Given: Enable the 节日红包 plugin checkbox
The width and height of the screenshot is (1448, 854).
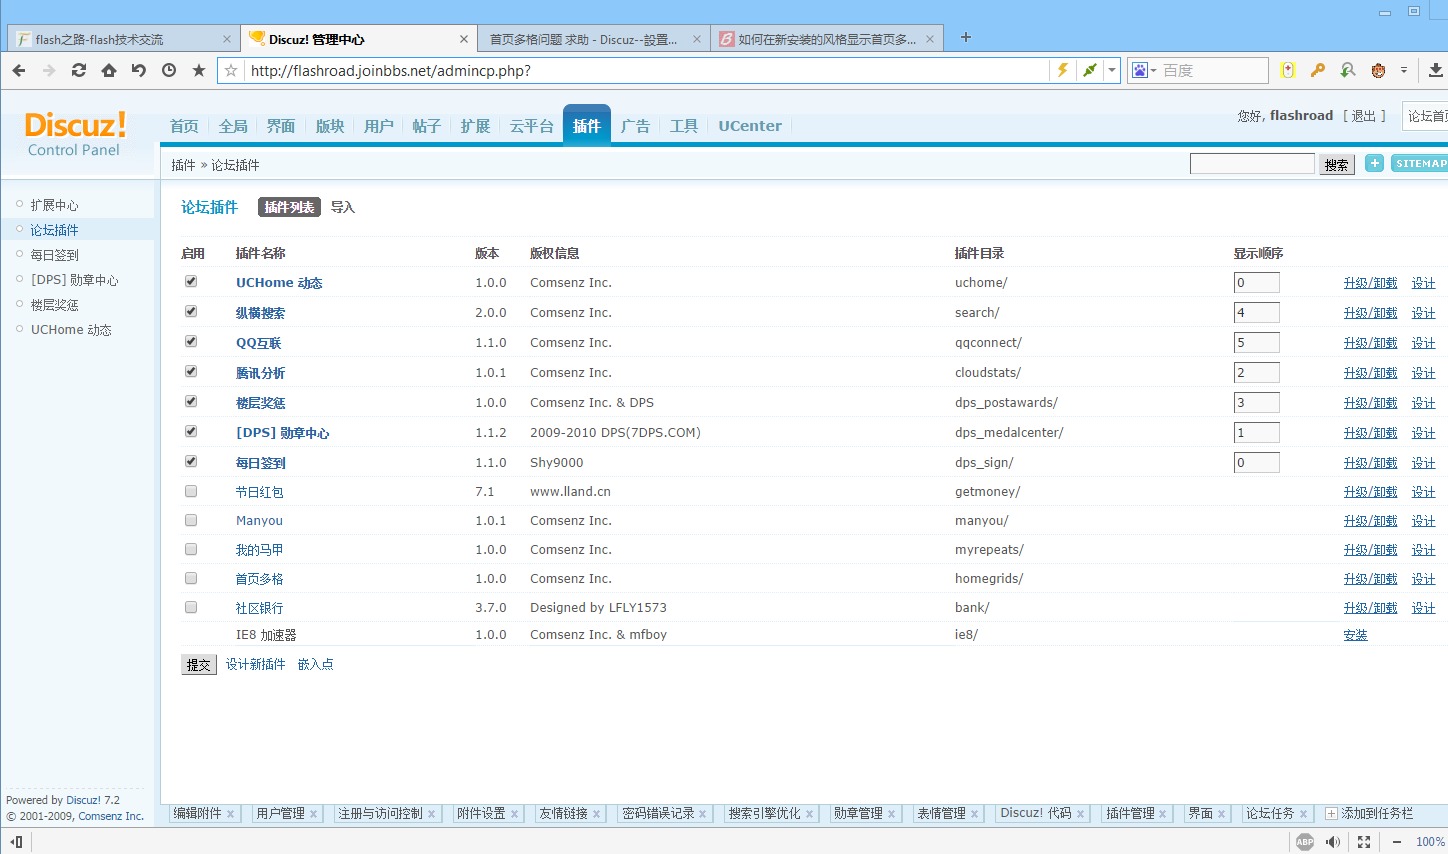Looking at the screenshot, I should 191,491.
